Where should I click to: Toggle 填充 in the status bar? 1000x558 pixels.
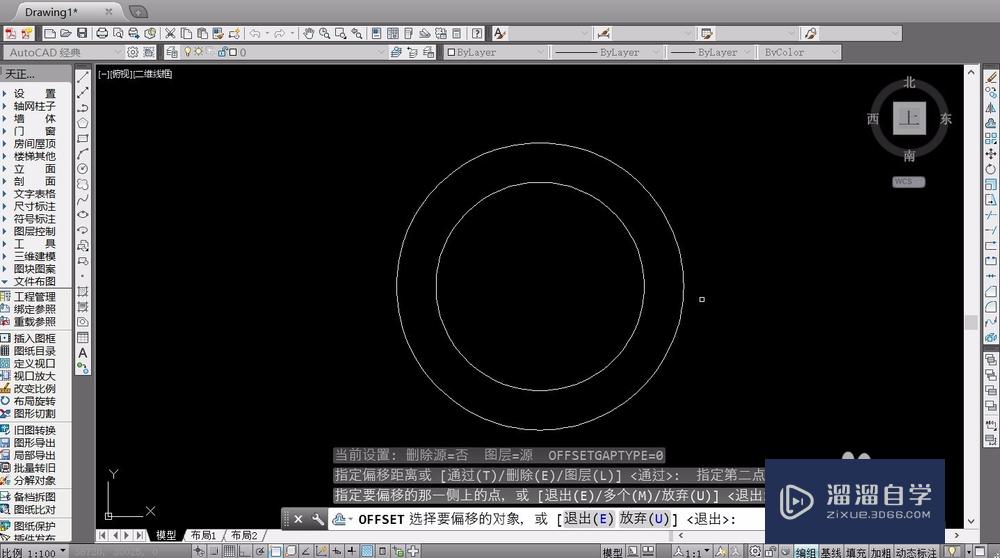tap(856, 552)
